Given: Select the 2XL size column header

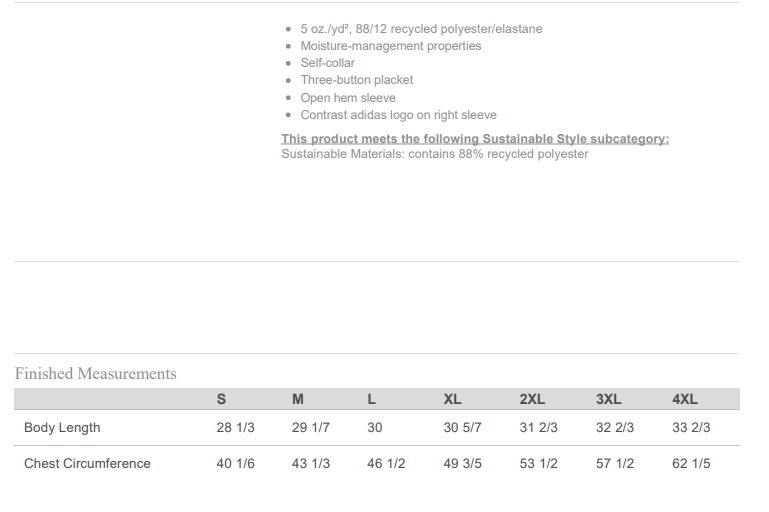Looking at the screenshot, I should (x=532, y=399).
